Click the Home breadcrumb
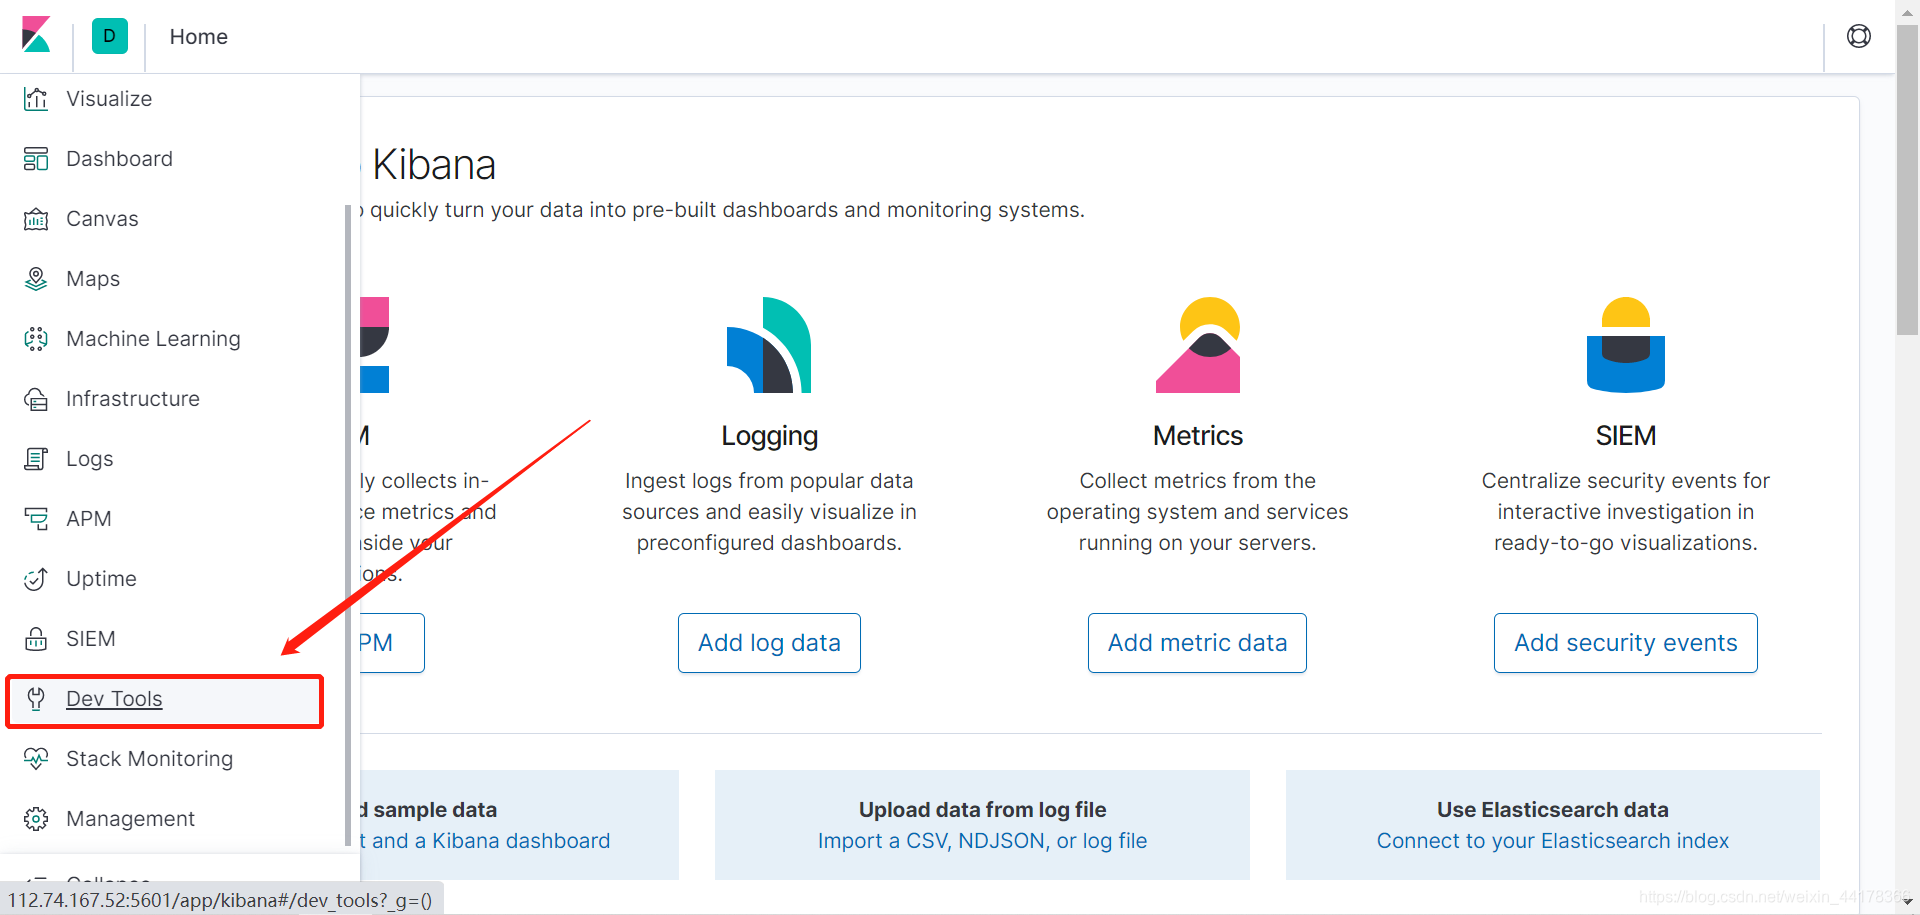The width and height of the screenshot is (1920, 915). click(198, 37)
